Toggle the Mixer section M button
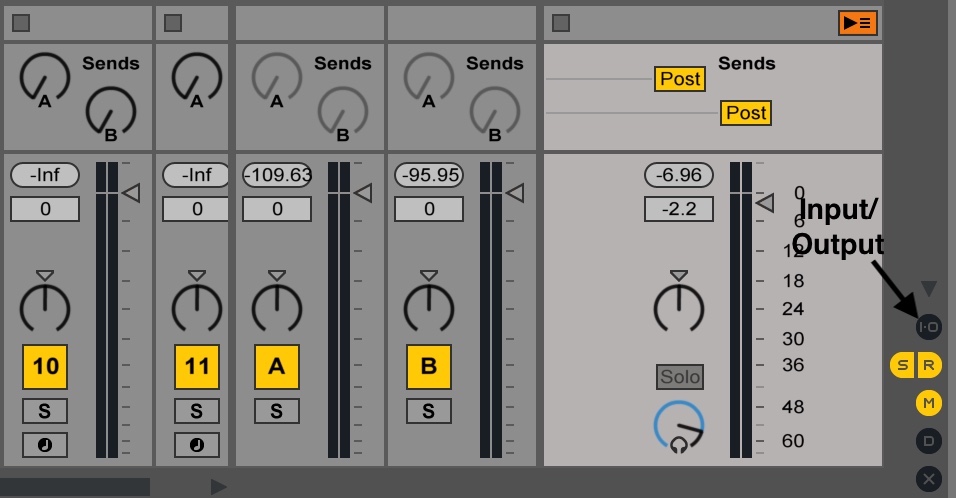Screen dimensions: 956x498 point(929,403)
